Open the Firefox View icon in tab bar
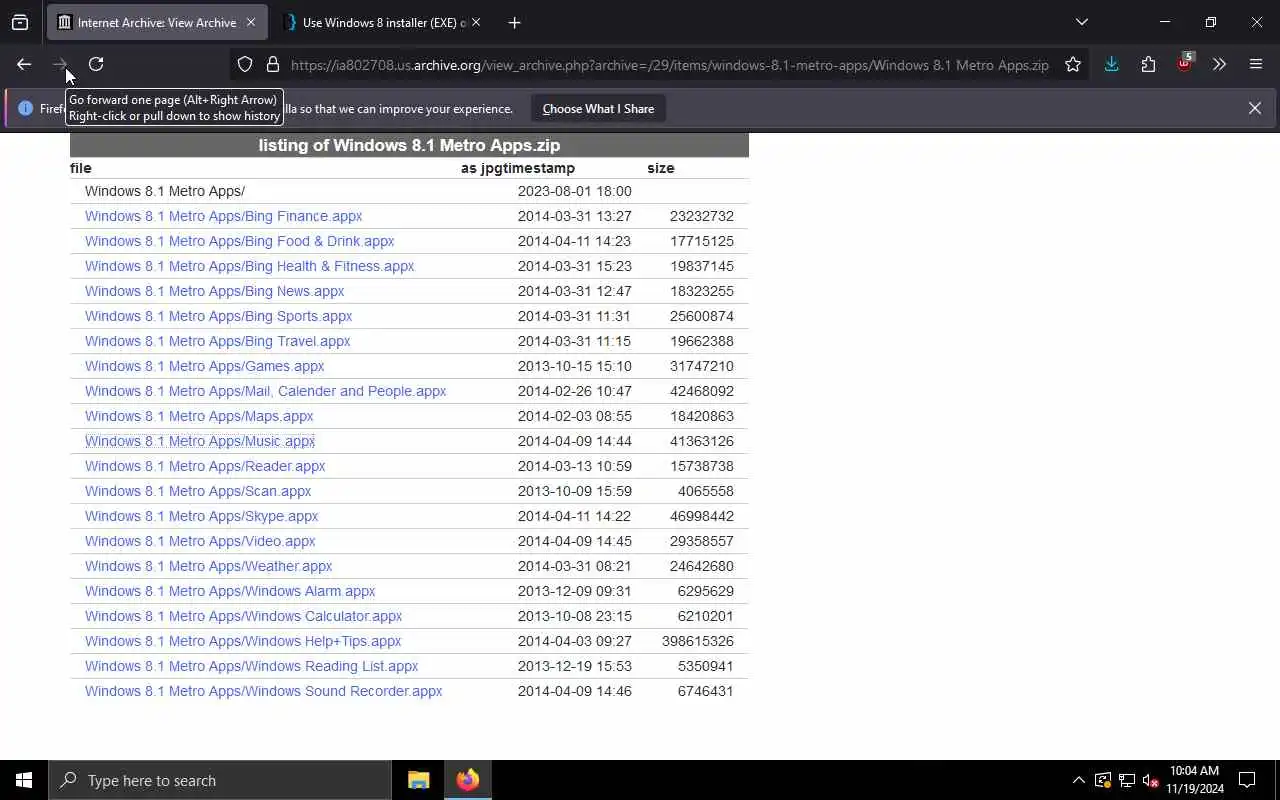Image resolution: width=1280 pixels, height=800 pixels. click(x=20, y=22)
